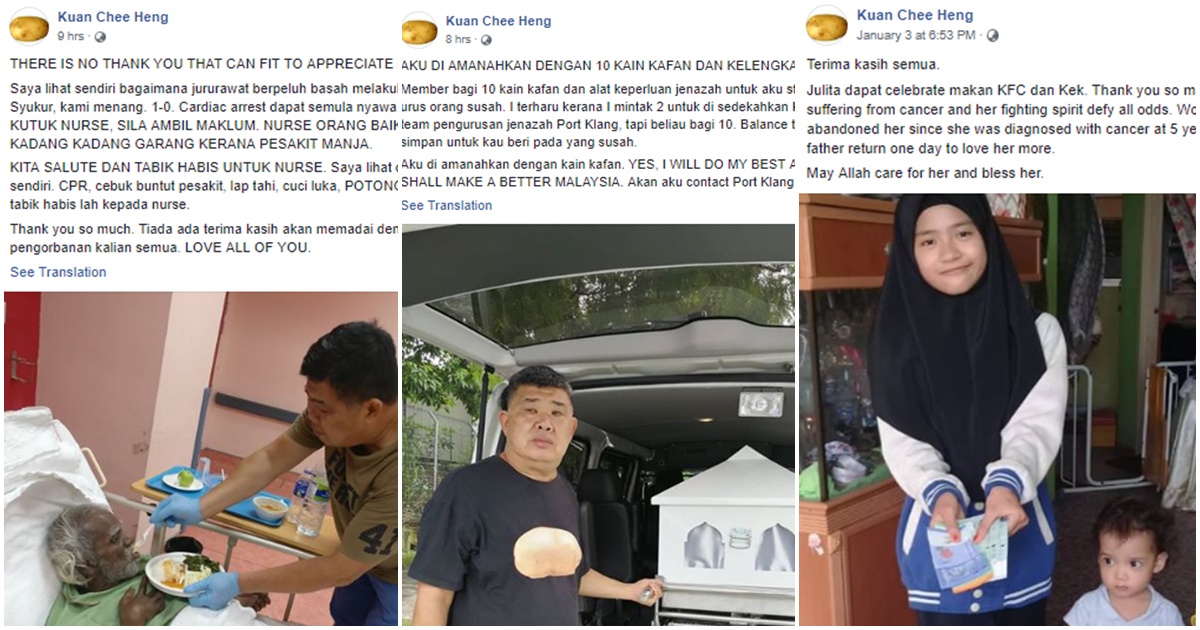View photo of man beside white coffin van
Viewport: 1200px width, 630px height.
pyautogui.click(x=598, y=425)
